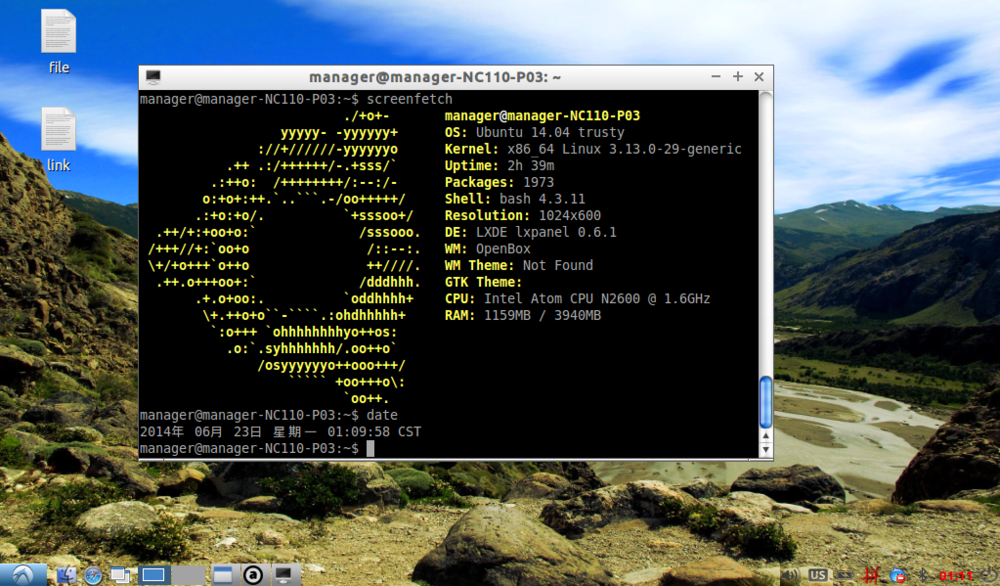Click the 'DE: LXDE lxpanel 0.6.1' line
Image resolution: width=1000 pixels, height=586 pixels.
(x=531, y=231)
